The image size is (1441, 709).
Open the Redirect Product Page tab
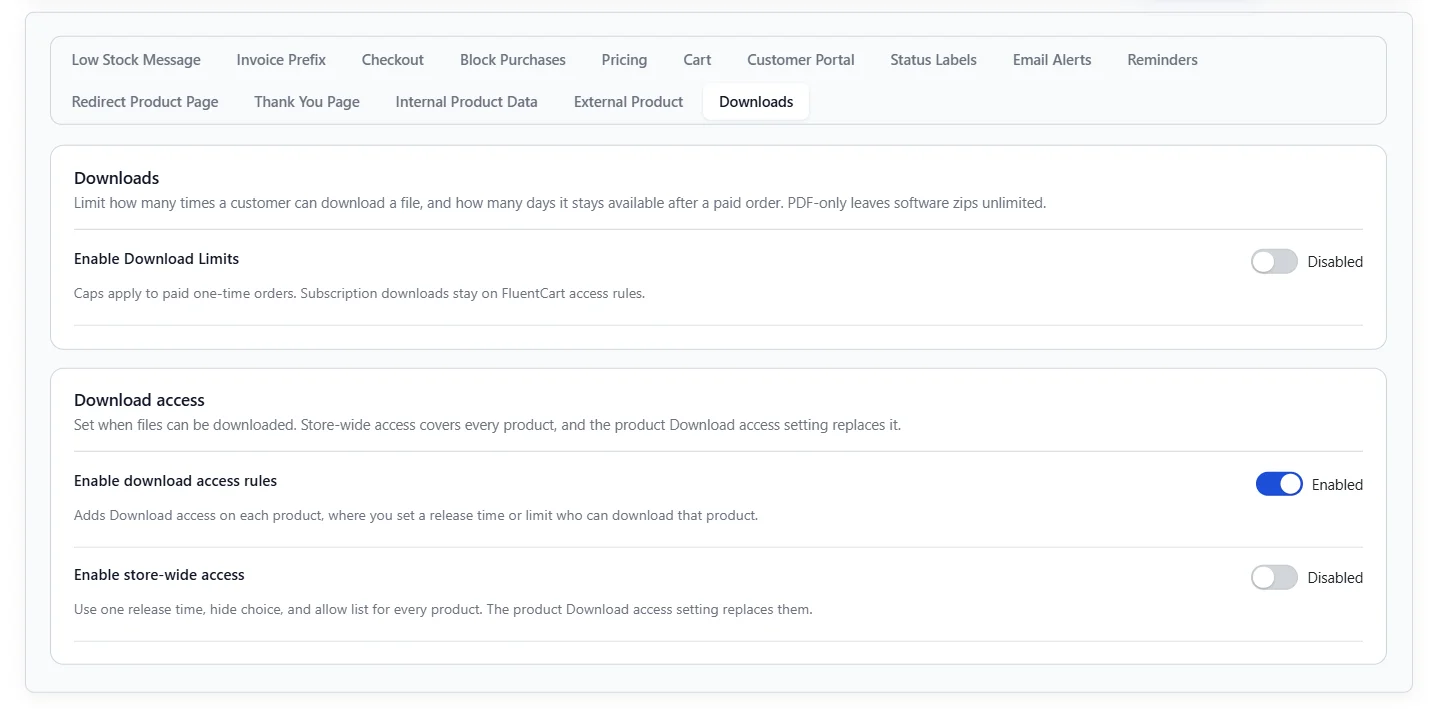pos(145,102)
